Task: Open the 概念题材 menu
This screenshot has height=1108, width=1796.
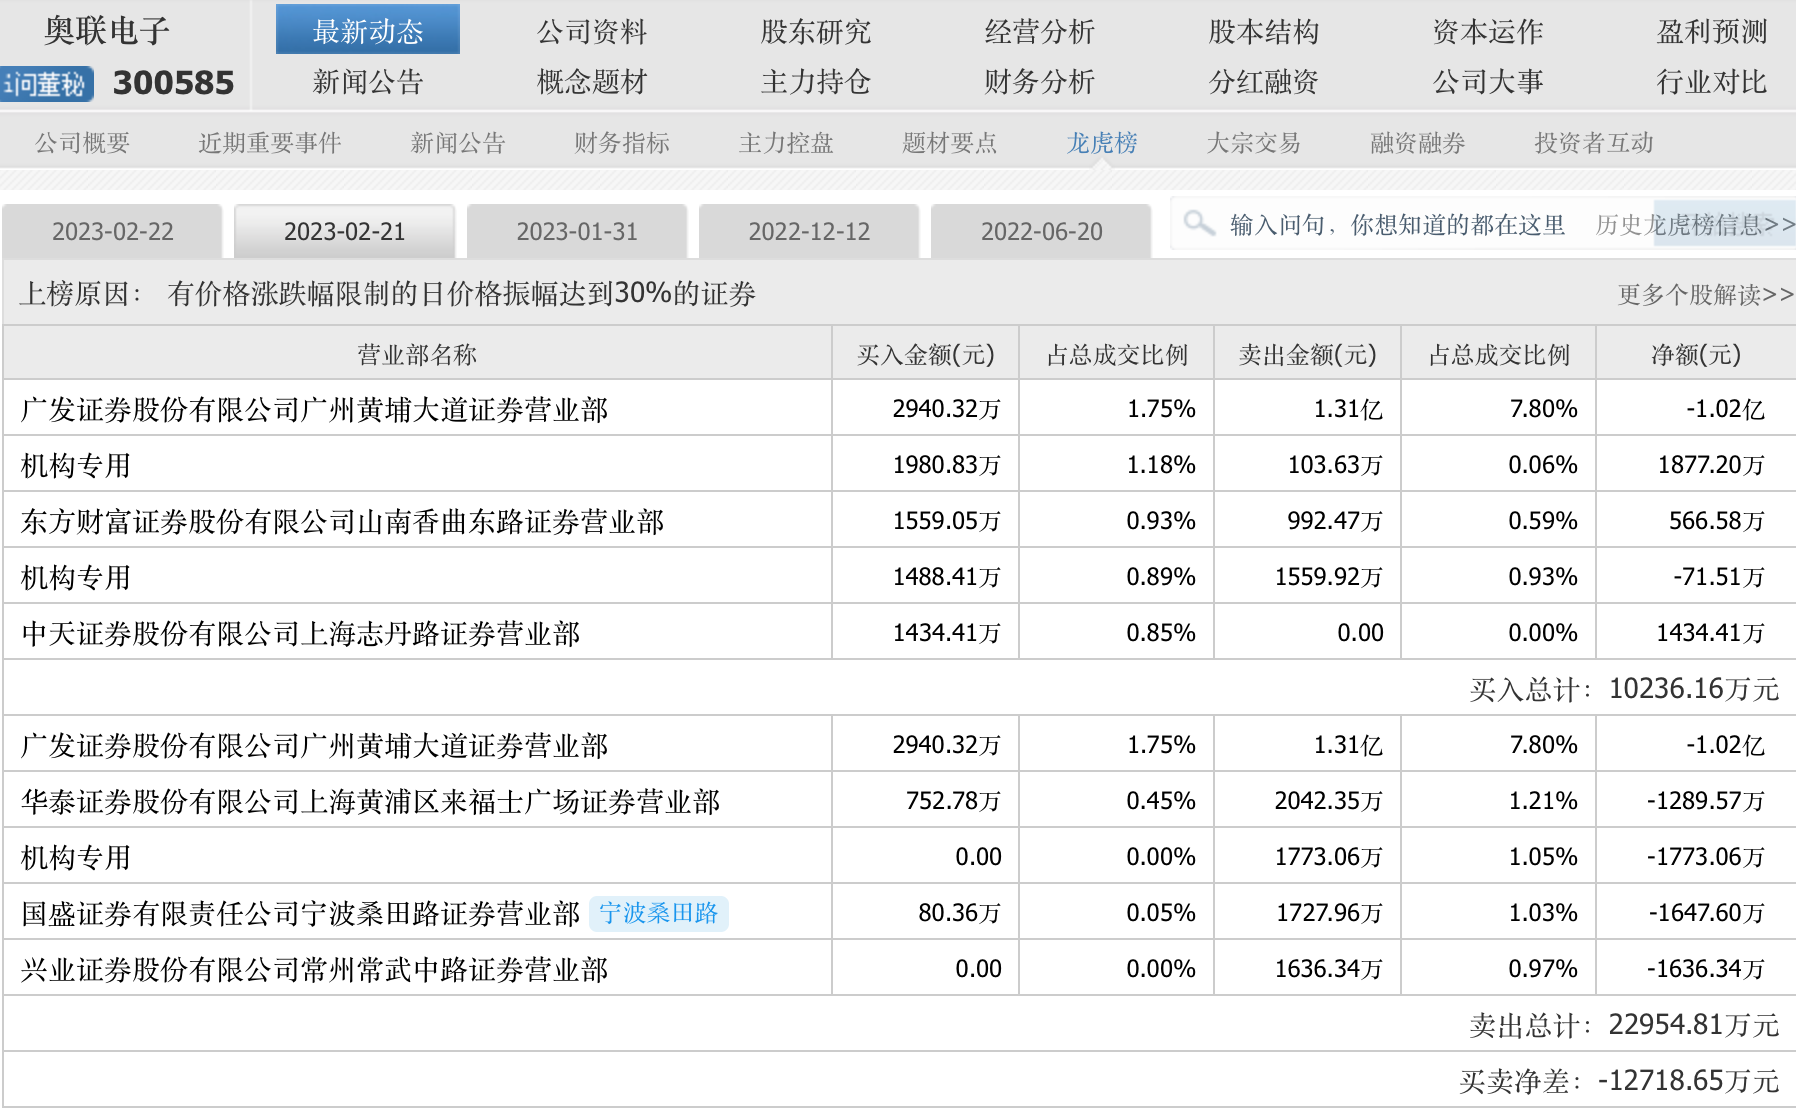Action: tap(592, 82)
